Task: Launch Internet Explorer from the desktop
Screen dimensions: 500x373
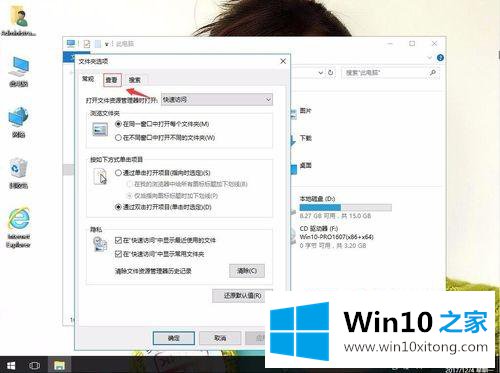Action: pos(19,227)
